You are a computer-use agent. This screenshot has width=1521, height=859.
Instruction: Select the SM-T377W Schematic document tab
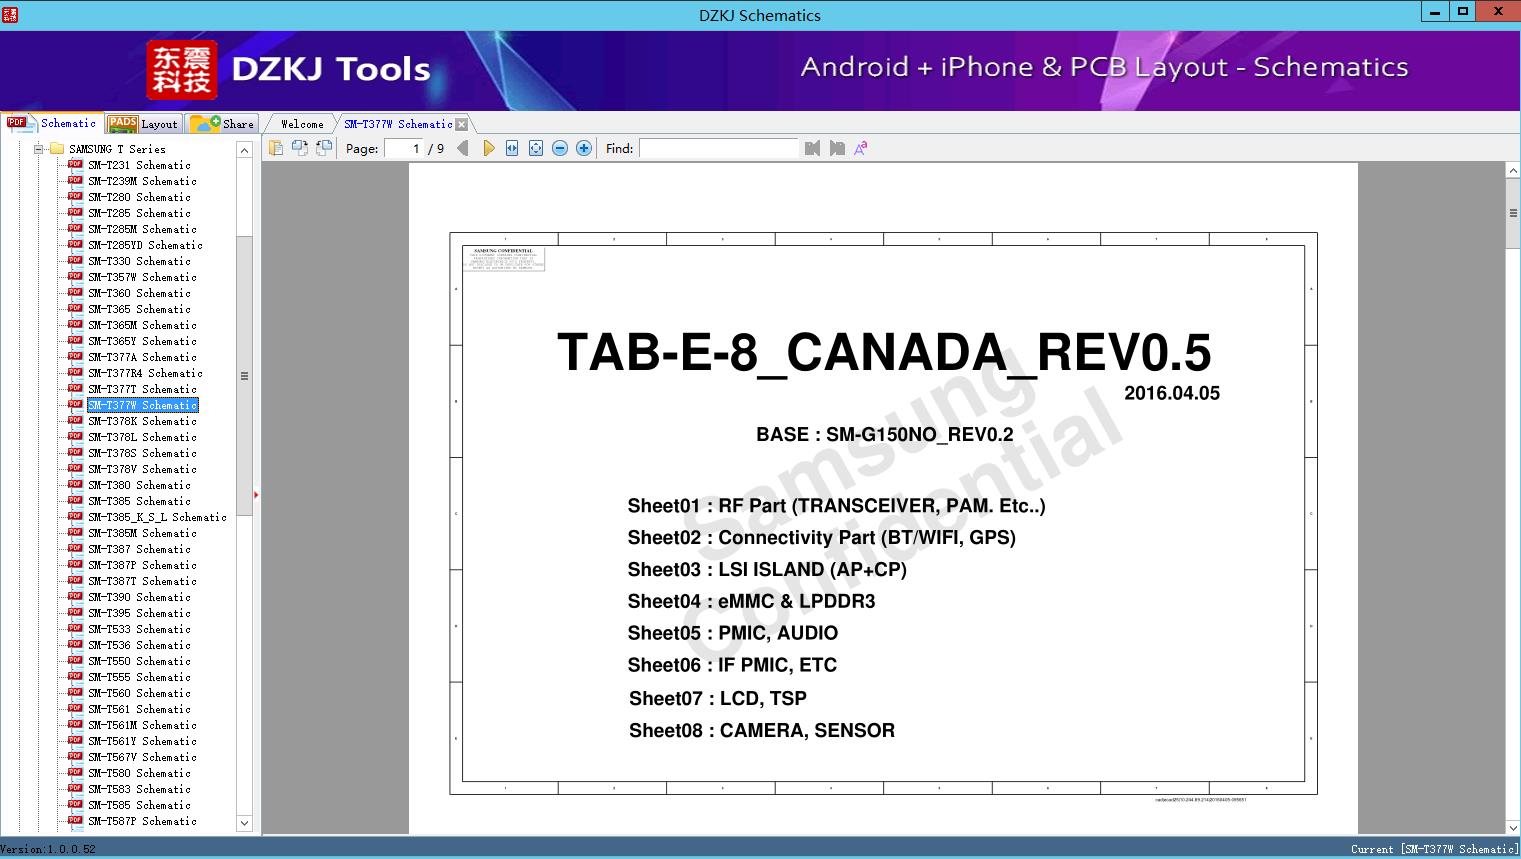click(x=398, y=124)
